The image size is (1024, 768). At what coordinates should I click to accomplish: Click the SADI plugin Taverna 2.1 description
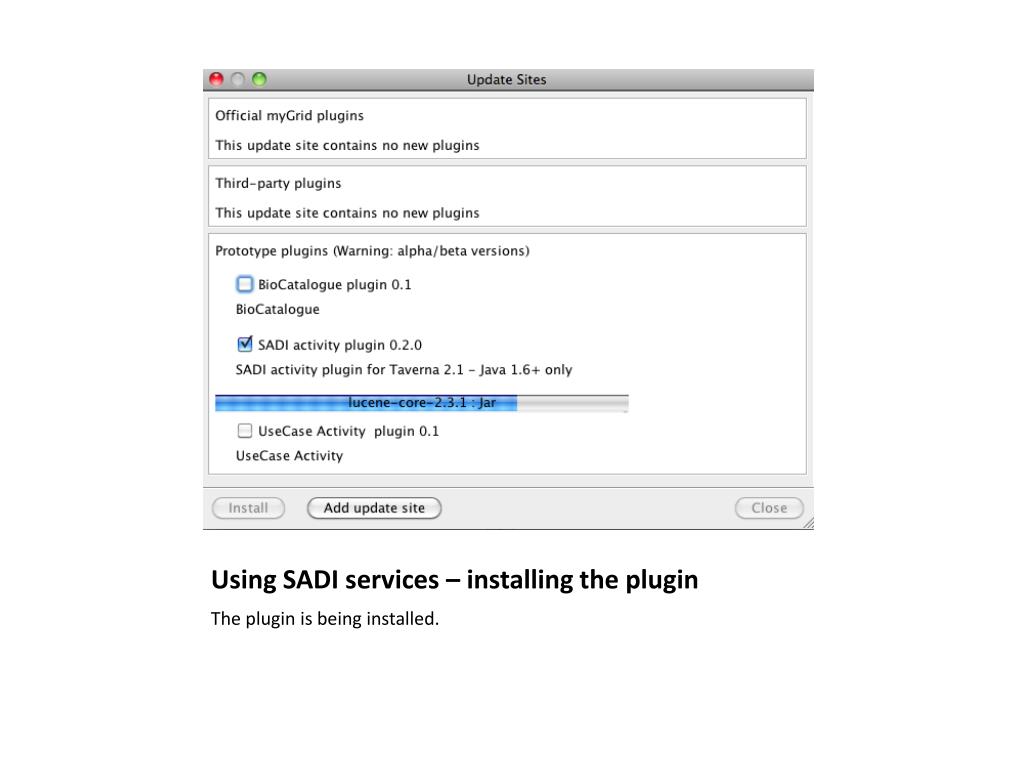point(404,370)
